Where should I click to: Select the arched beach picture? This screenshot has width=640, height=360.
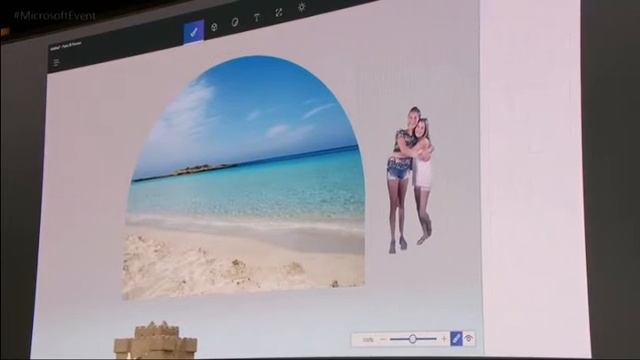point(244,178)
